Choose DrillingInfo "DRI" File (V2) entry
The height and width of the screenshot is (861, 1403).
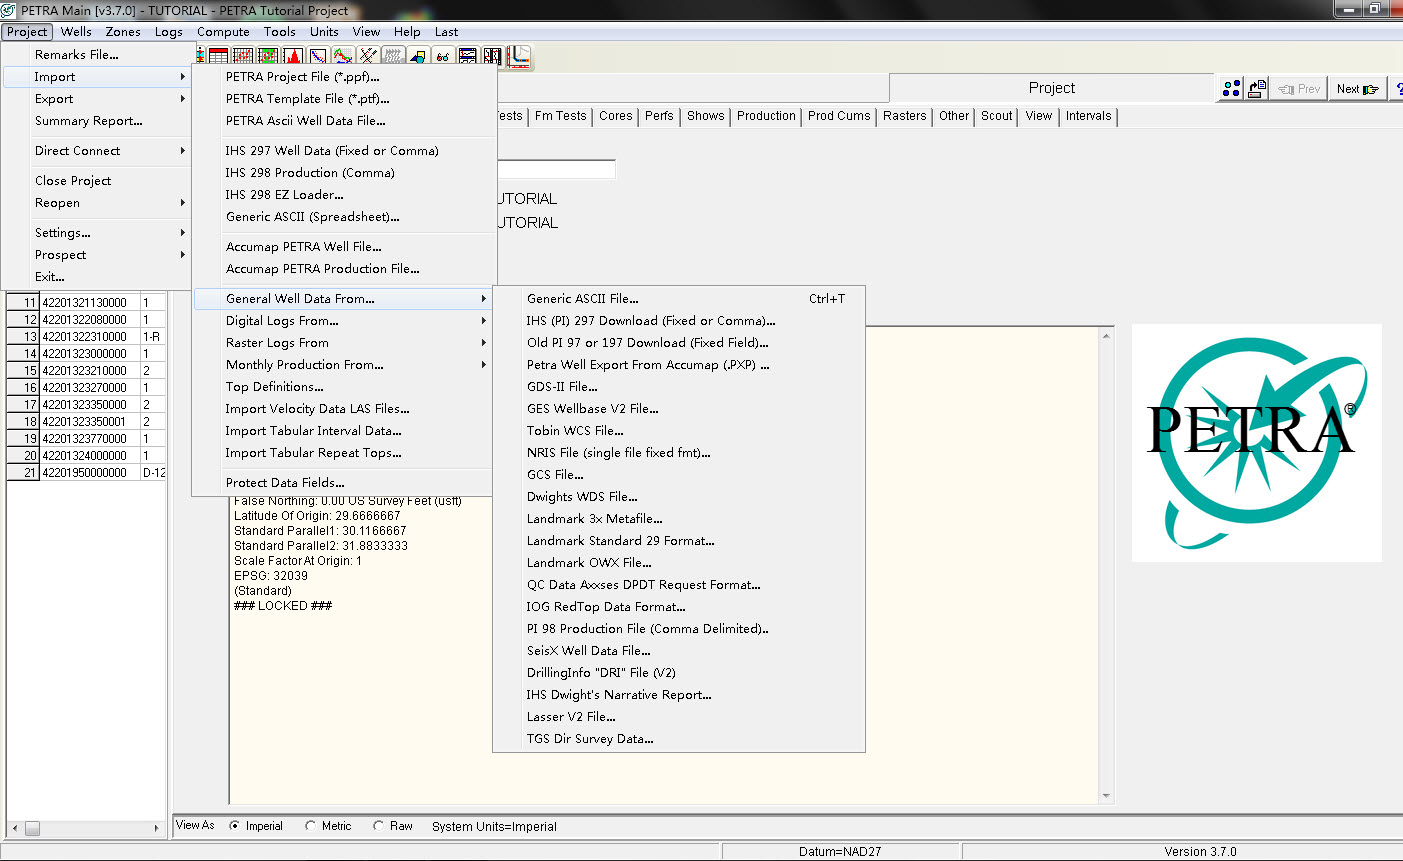679,673
